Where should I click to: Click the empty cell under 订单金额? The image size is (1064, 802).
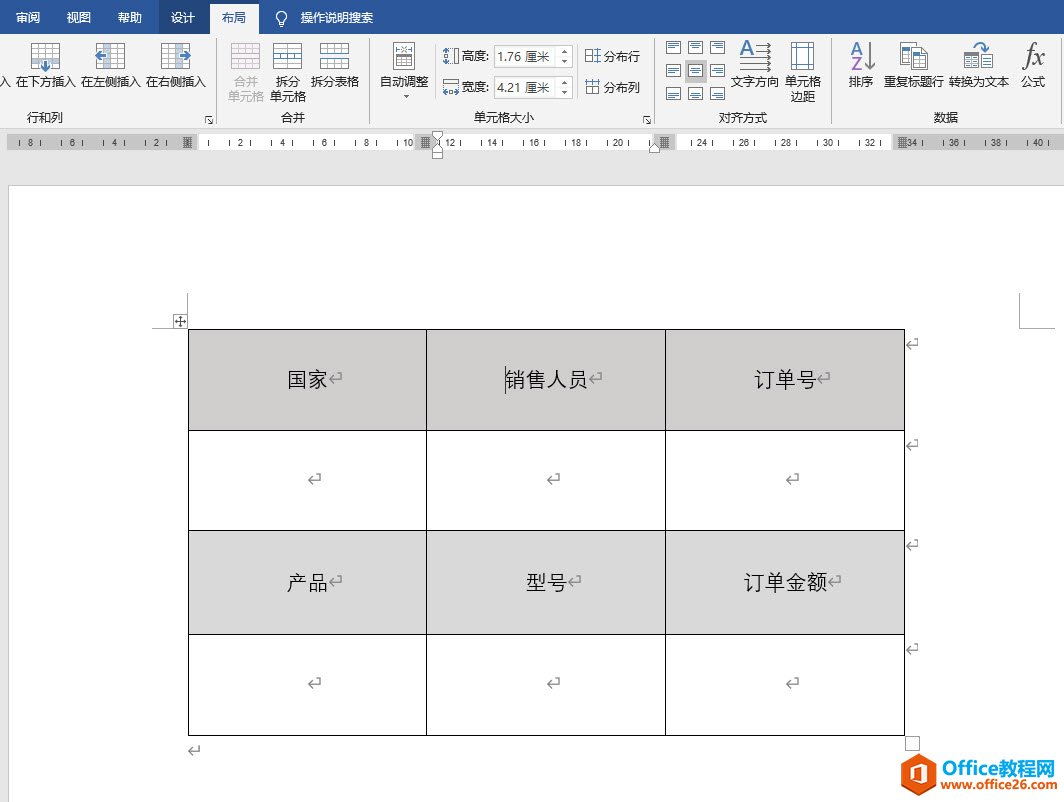pos(785,684)
